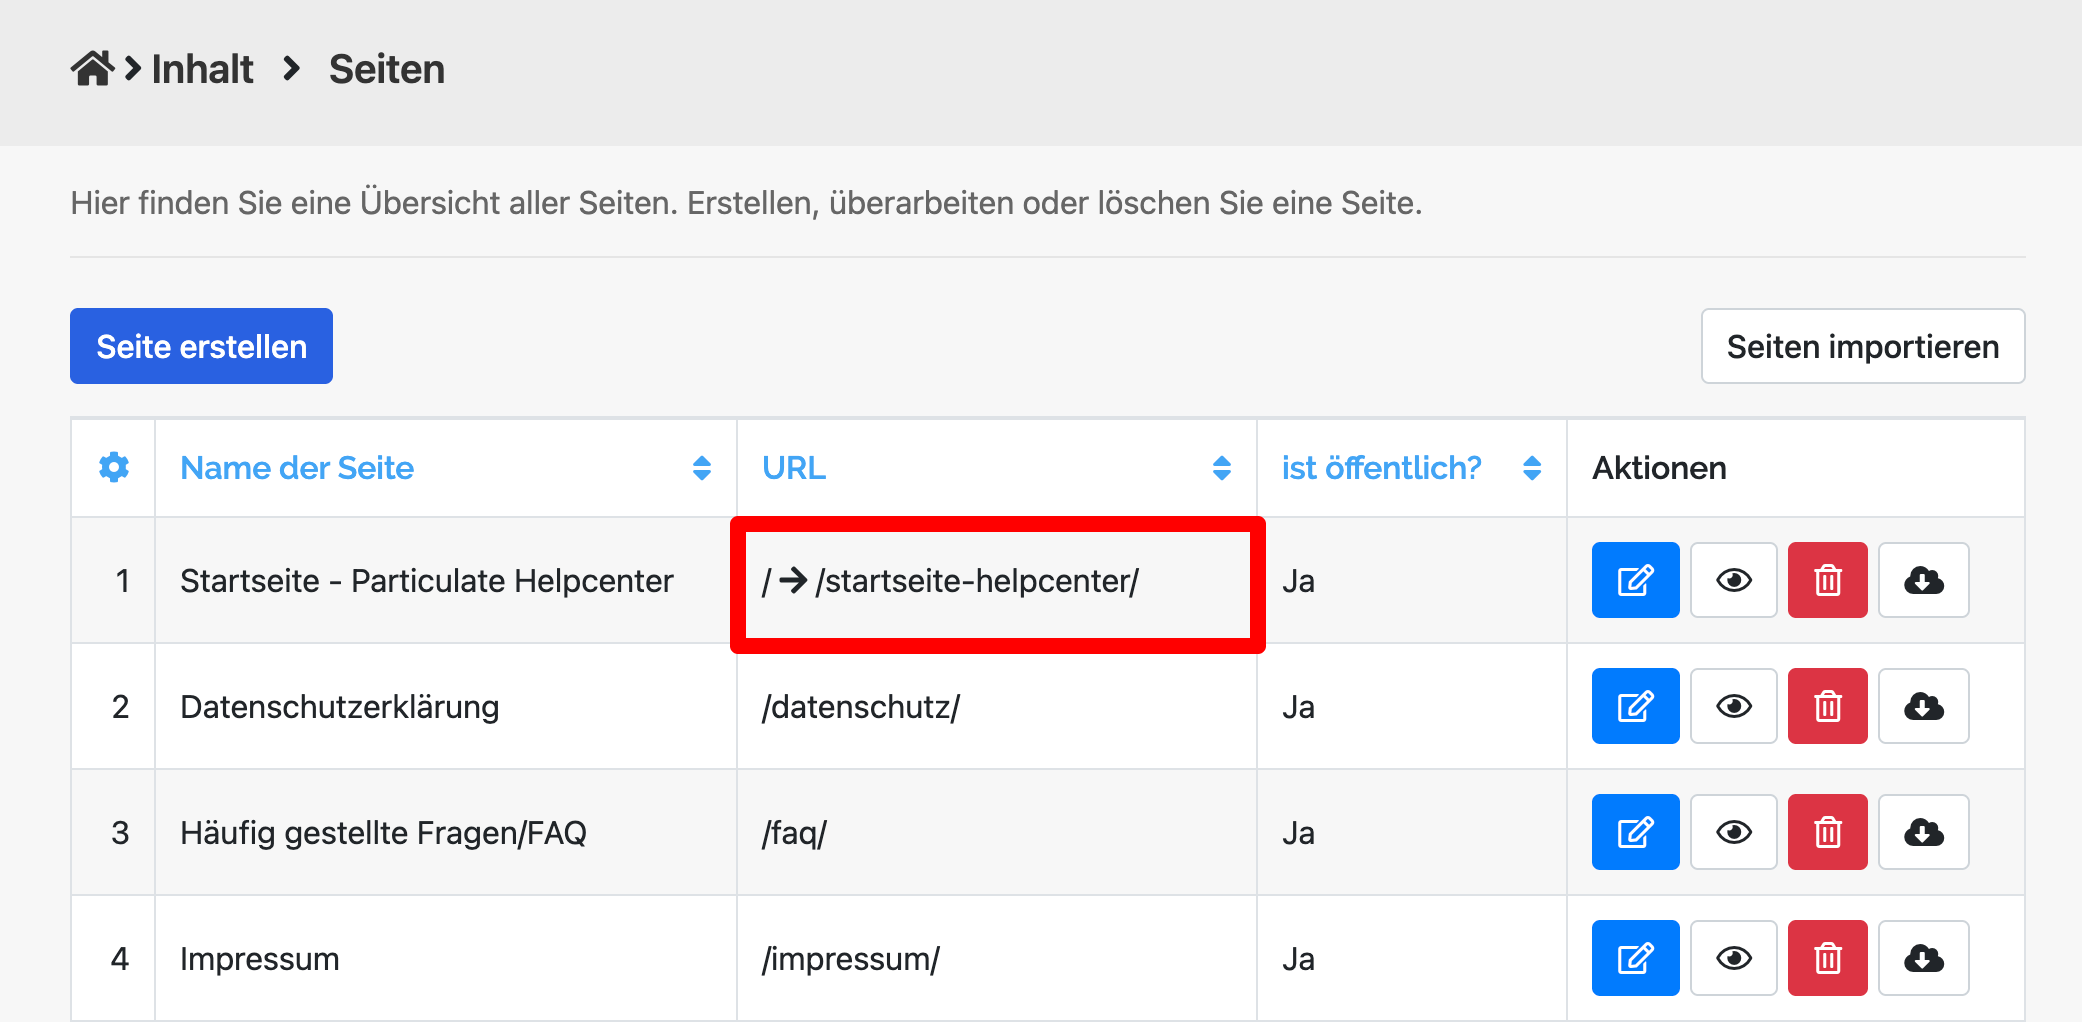The image size is (2082, 1022).
Task: Edit the Startseite - Particulate Helpcenter page
Action: pos(1635,580)
